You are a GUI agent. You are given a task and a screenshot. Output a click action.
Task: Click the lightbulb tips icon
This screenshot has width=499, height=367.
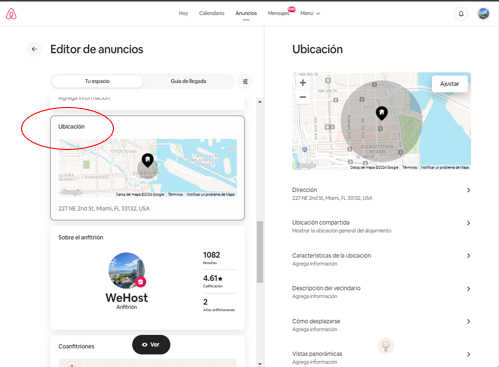[386, 346]
